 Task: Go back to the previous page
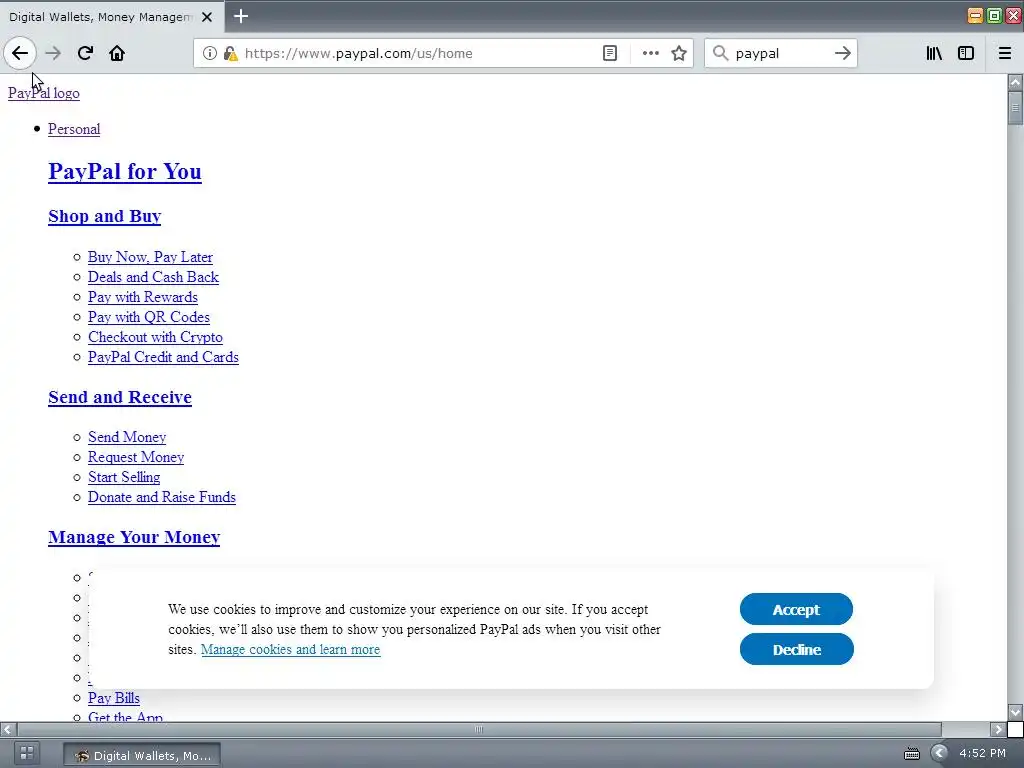[20, 53]
